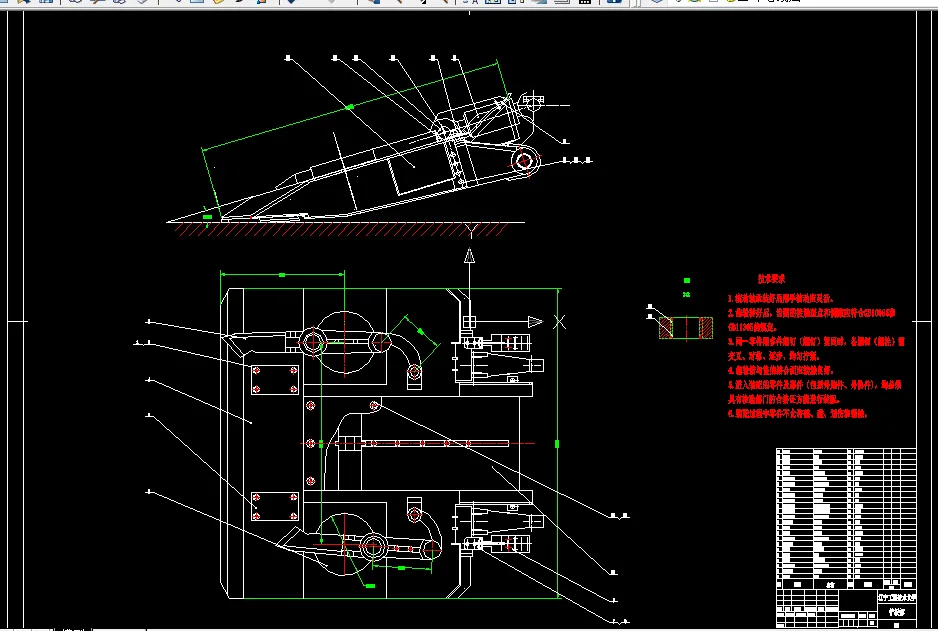The height and width of the screenshot is (631, 938).
Task: Click the green grip on the plan view's top horizontal dimension
Action: point(282,275)
